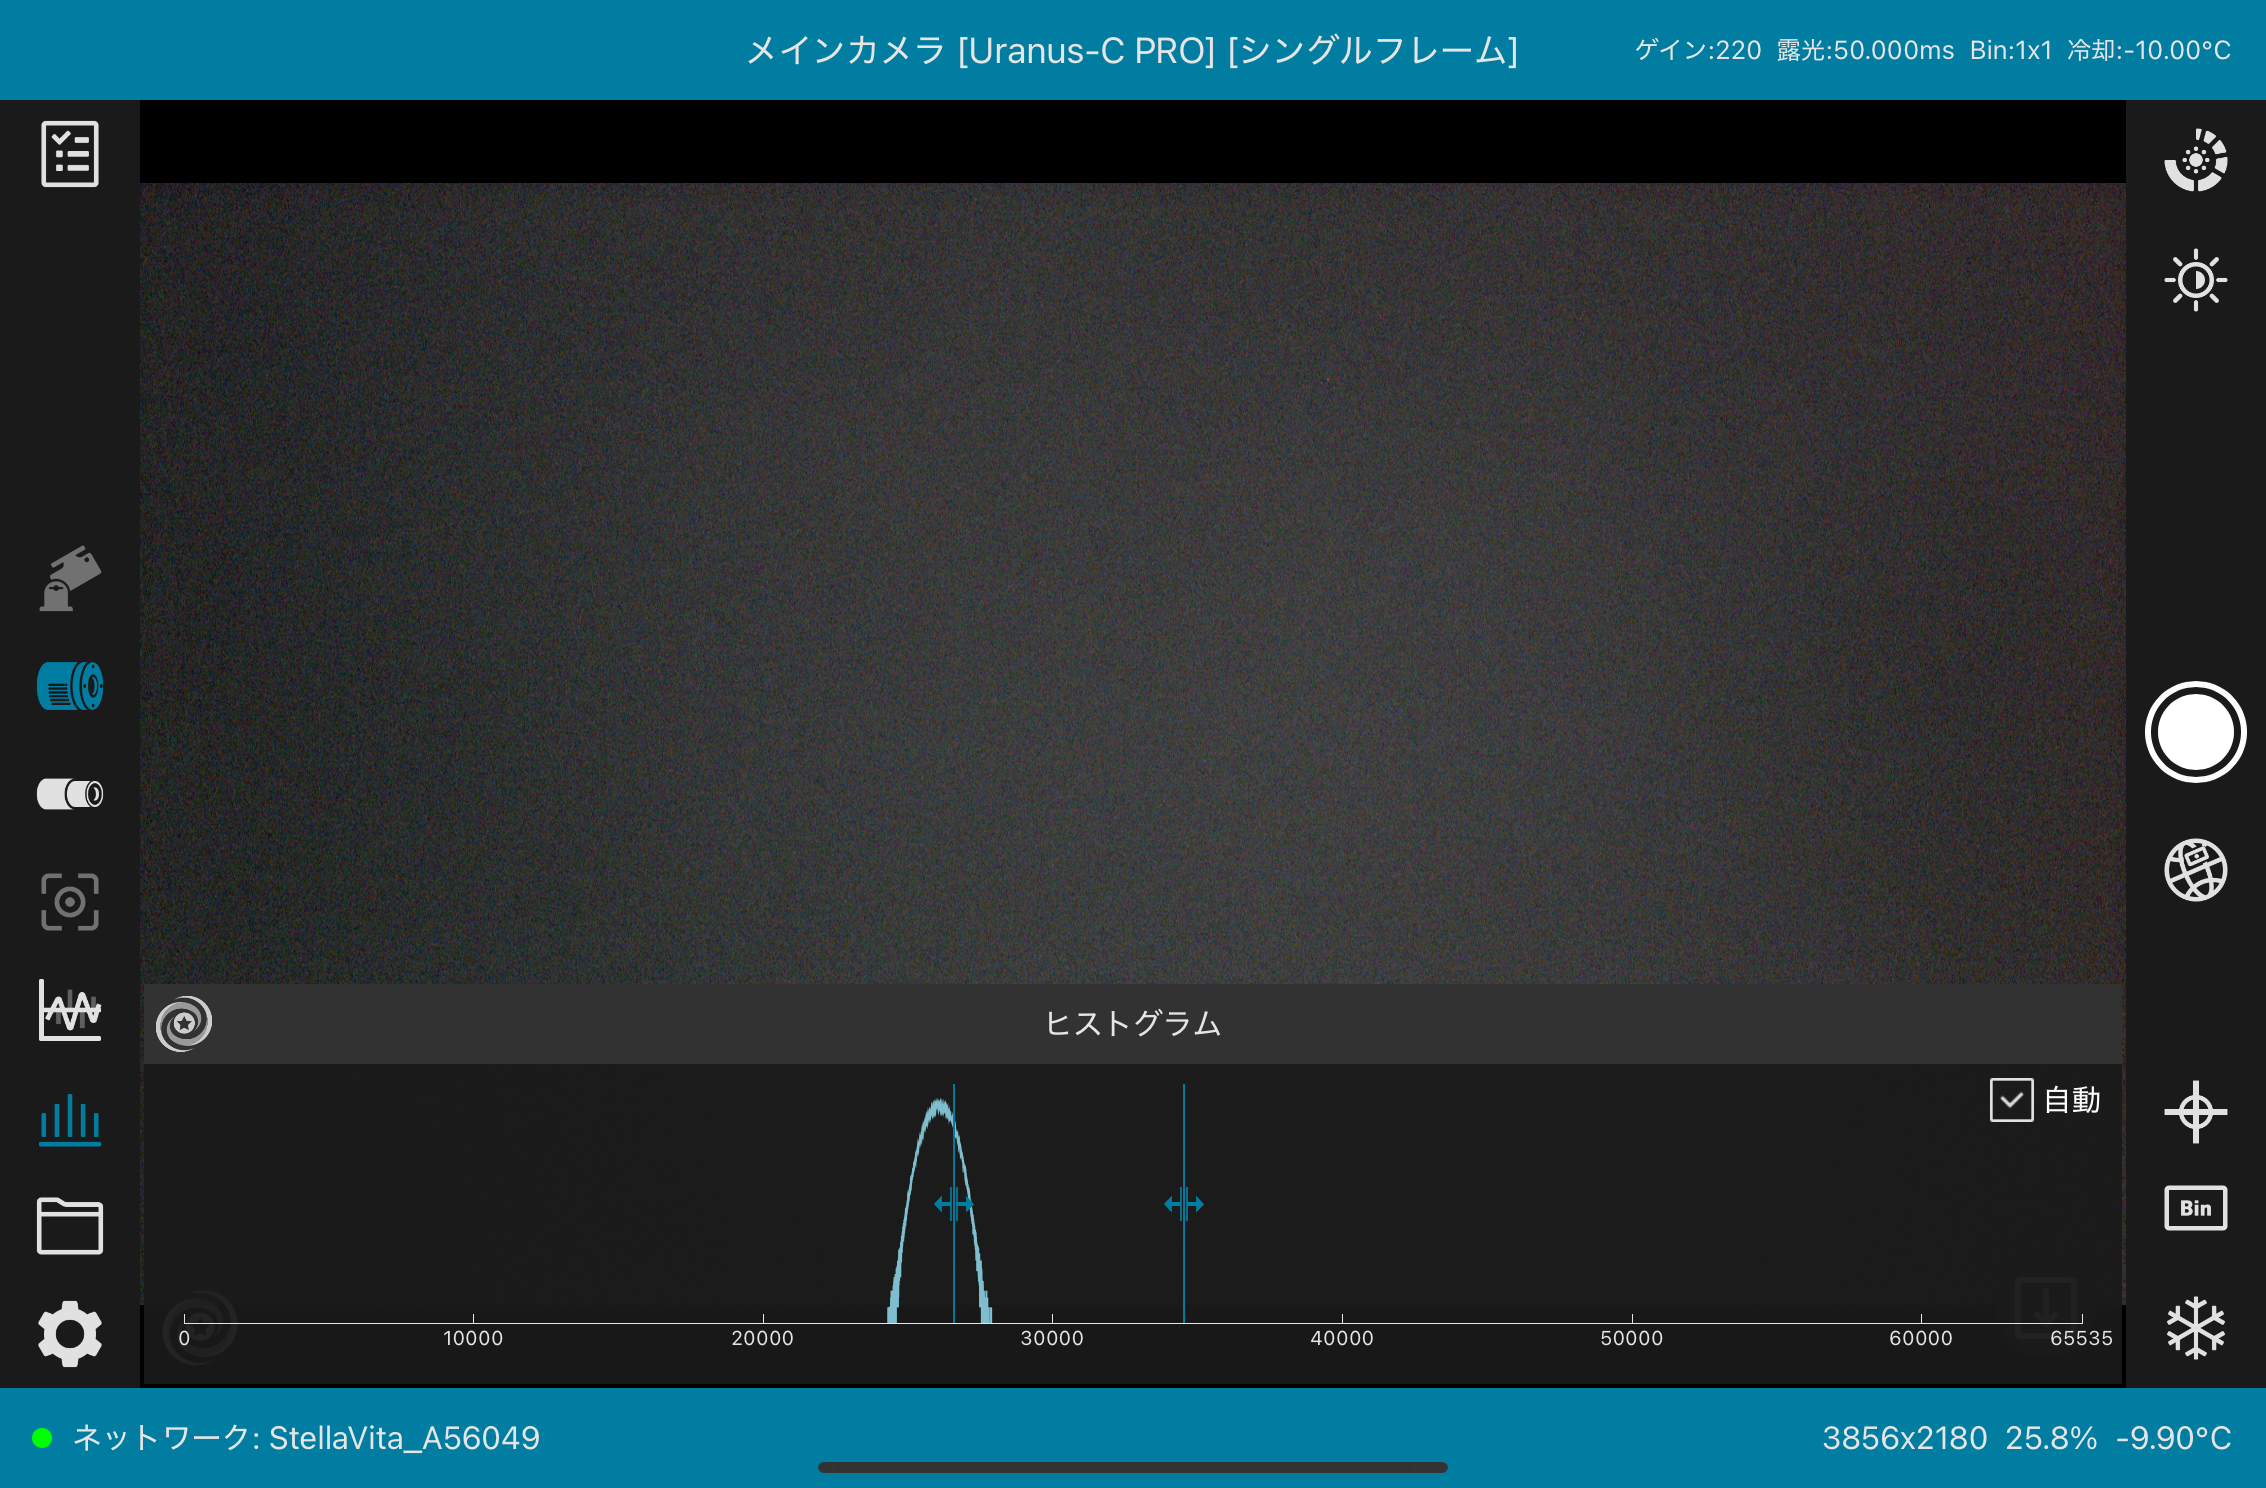2266x1488 pixels.
Task: Open the exposure sun icon
Action: click(2195, 280)
